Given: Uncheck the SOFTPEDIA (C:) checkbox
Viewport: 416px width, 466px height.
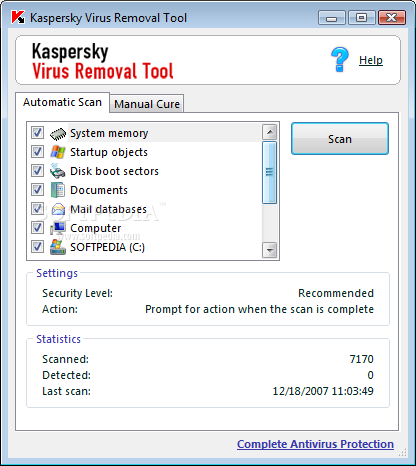Looking at the screenshot, I should tap(37, 247).
